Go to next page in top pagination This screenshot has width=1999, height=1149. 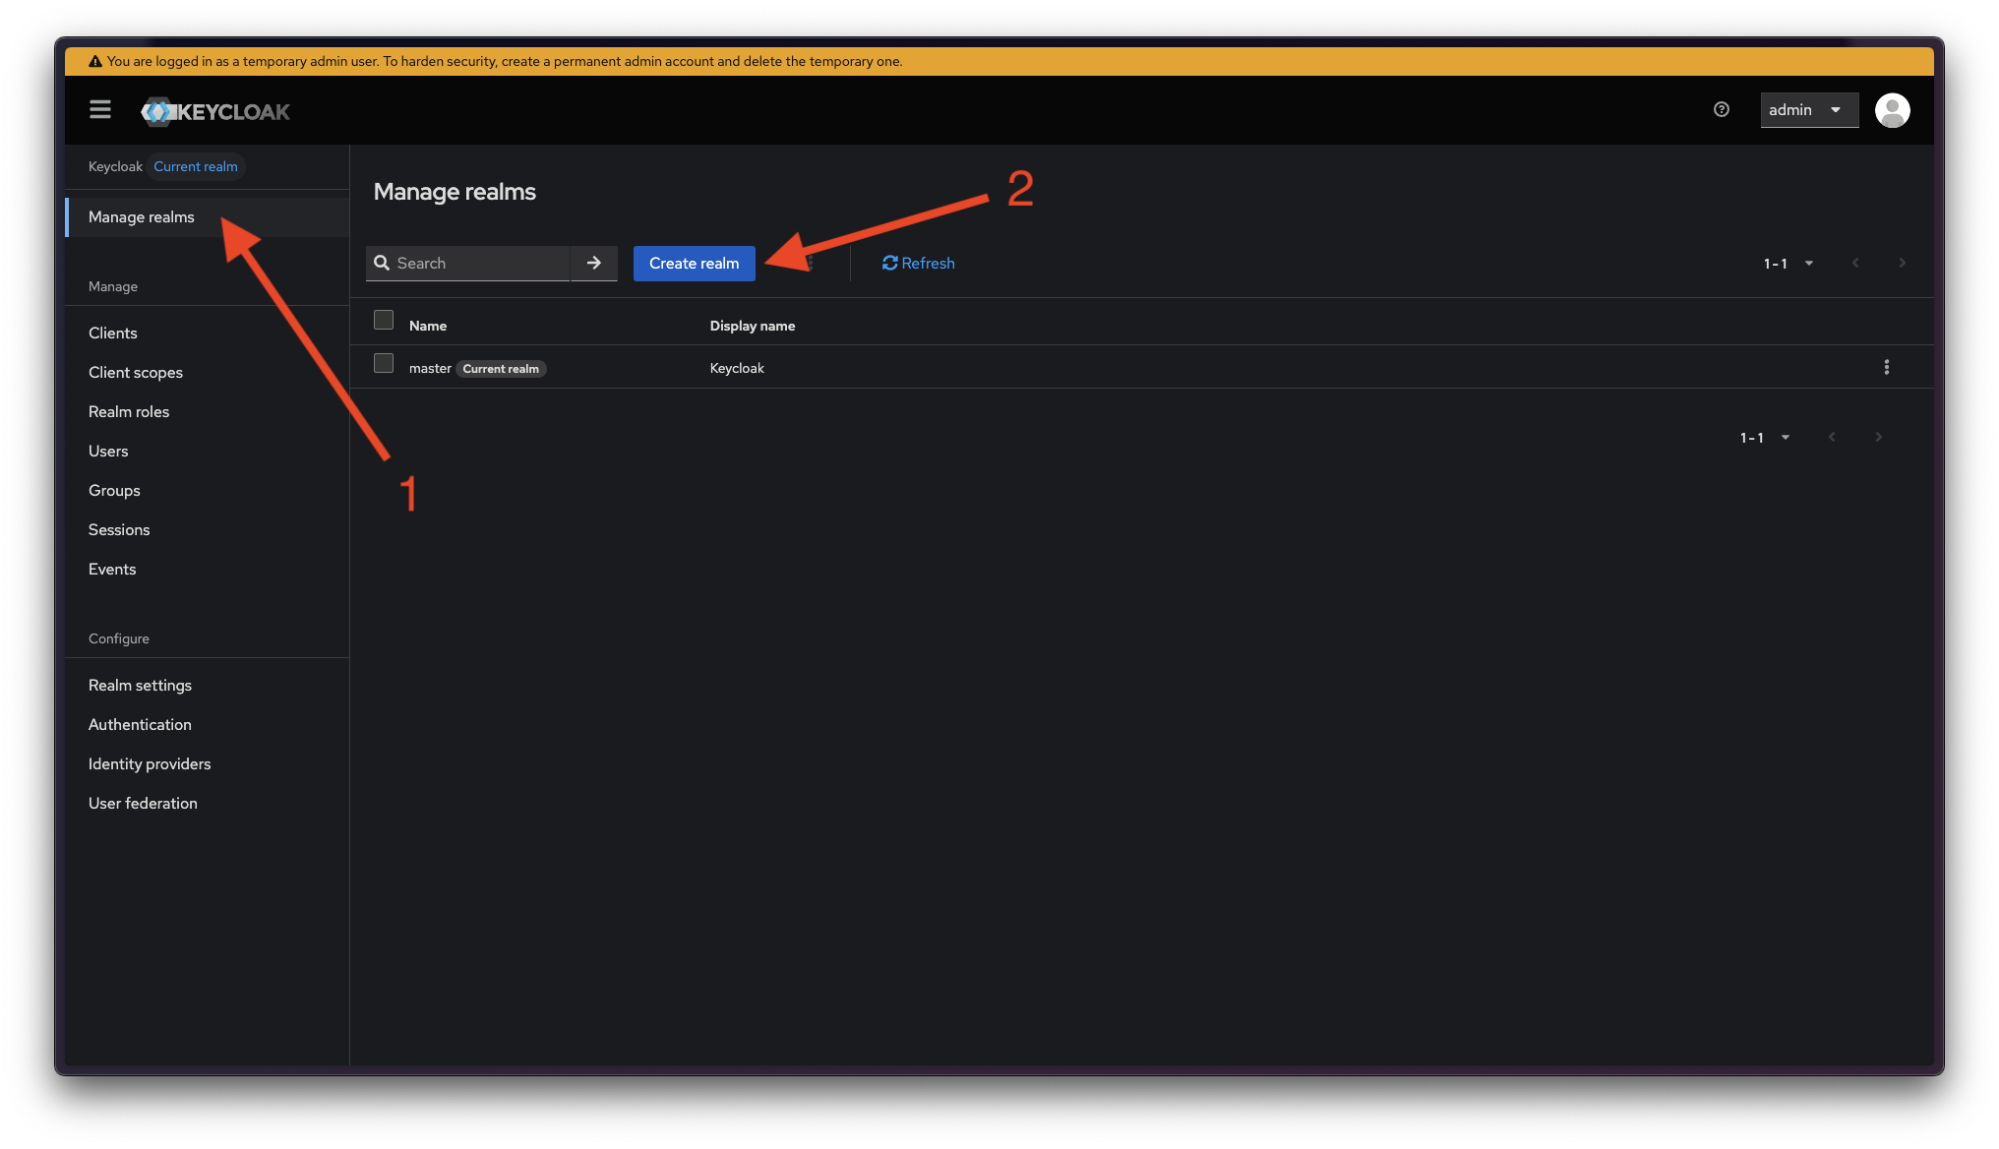[1902, 263]
